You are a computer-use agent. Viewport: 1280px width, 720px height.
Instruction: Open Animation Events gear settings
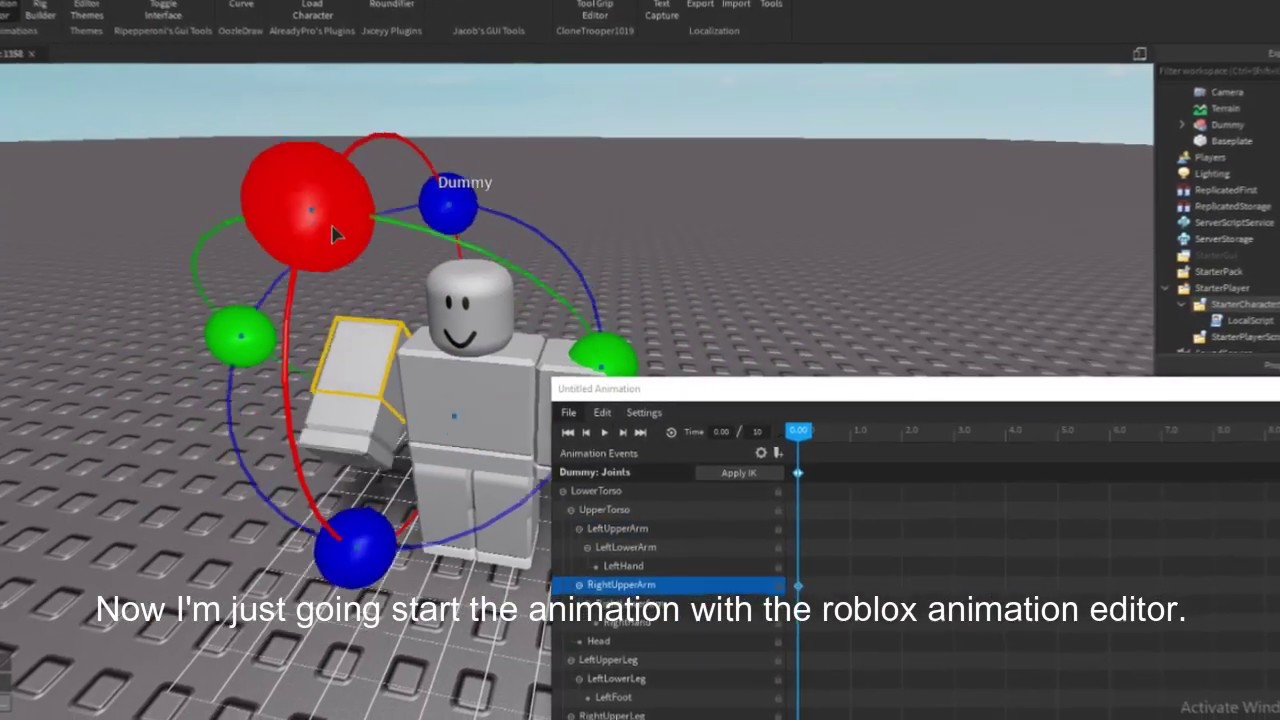[x=761, y=453]
